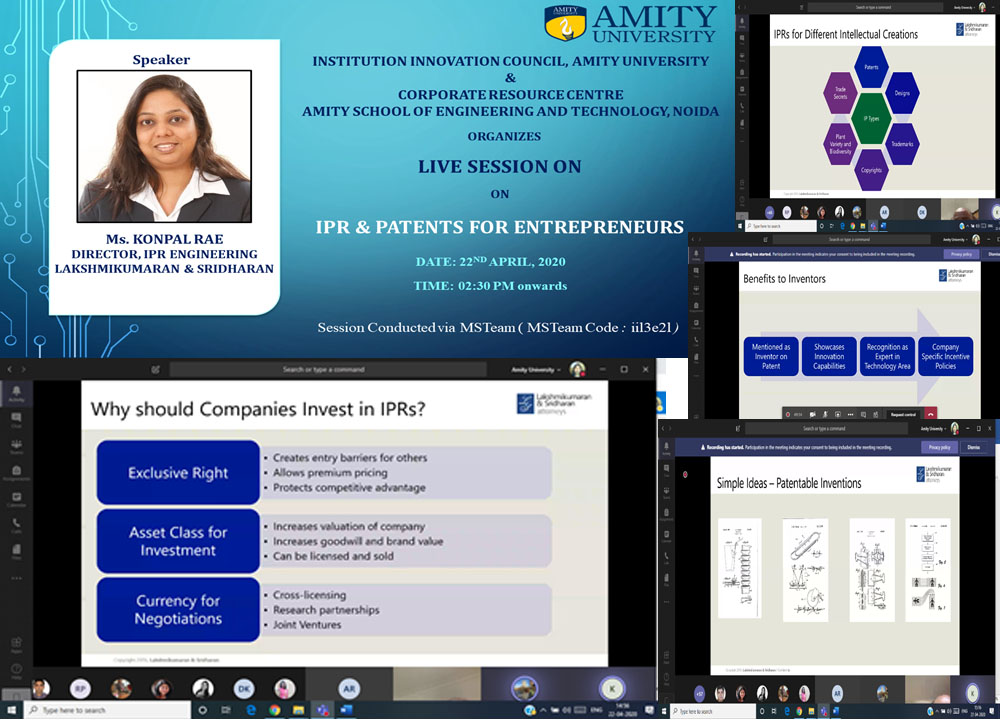Click 'Patents' hexagon on IPRs slide
The height and width of the screenshot is (721, 1000).
tap(871, 67)
